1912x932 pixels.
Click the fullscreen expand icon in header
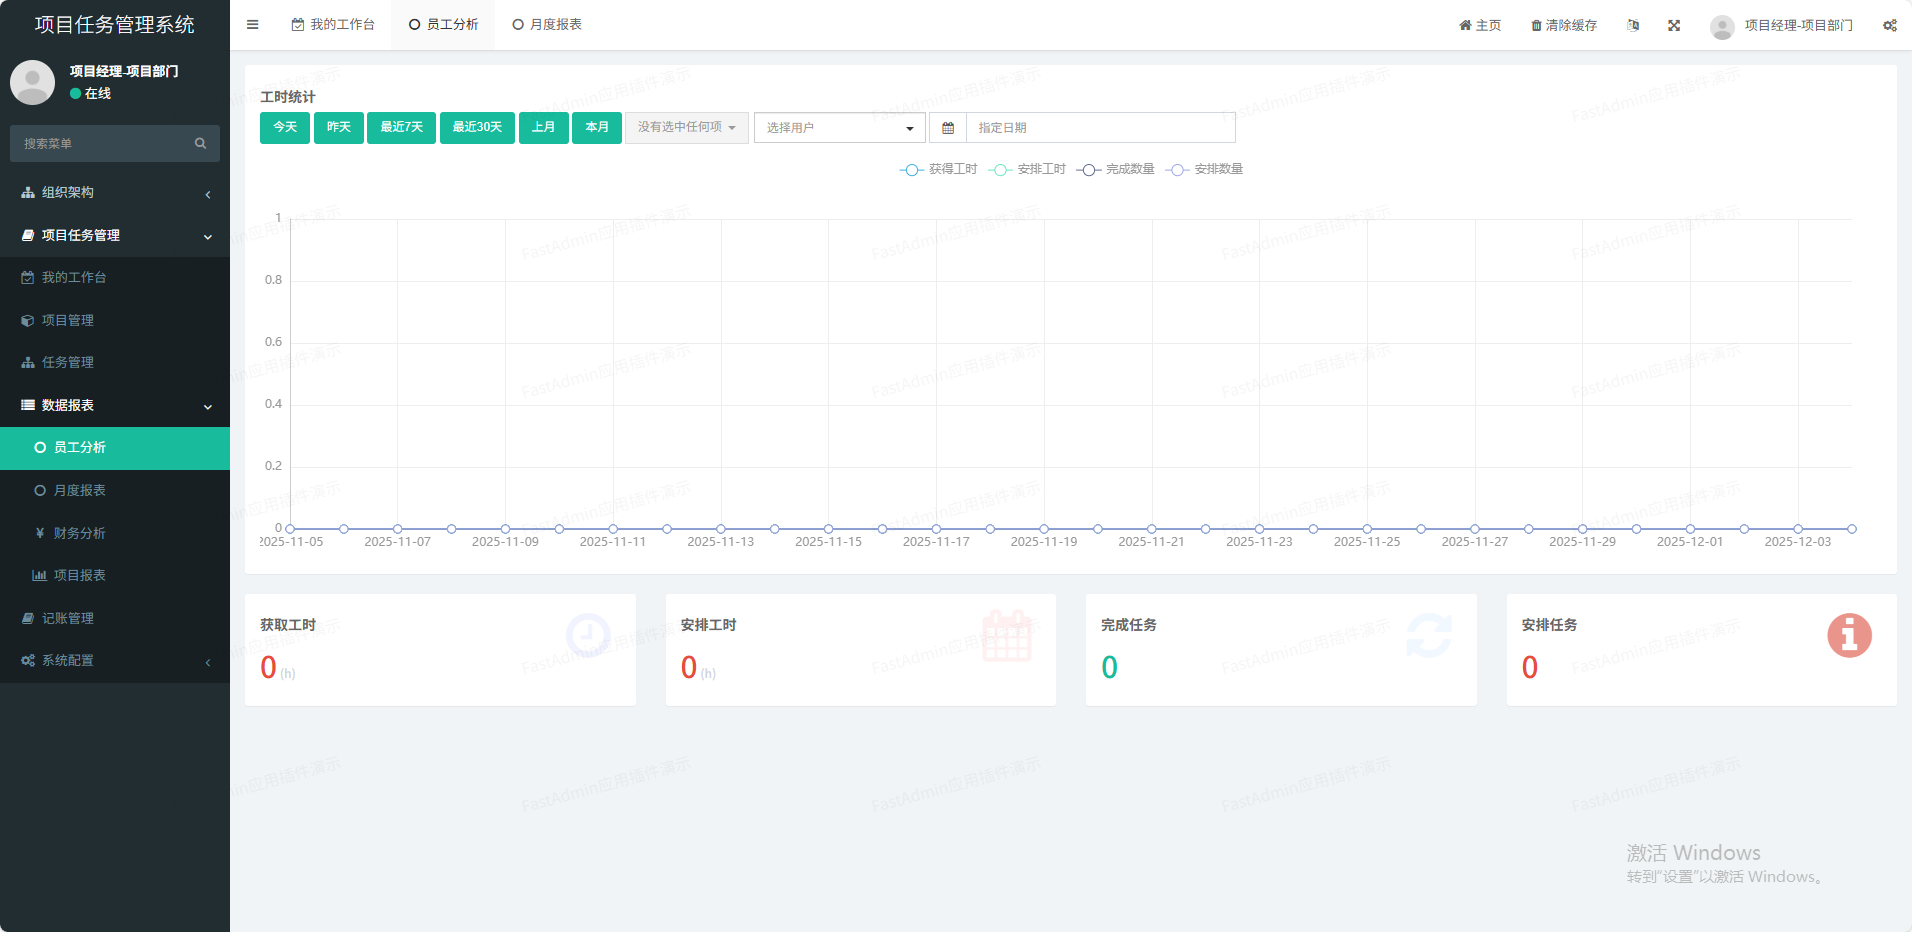tap(1674, 25)
